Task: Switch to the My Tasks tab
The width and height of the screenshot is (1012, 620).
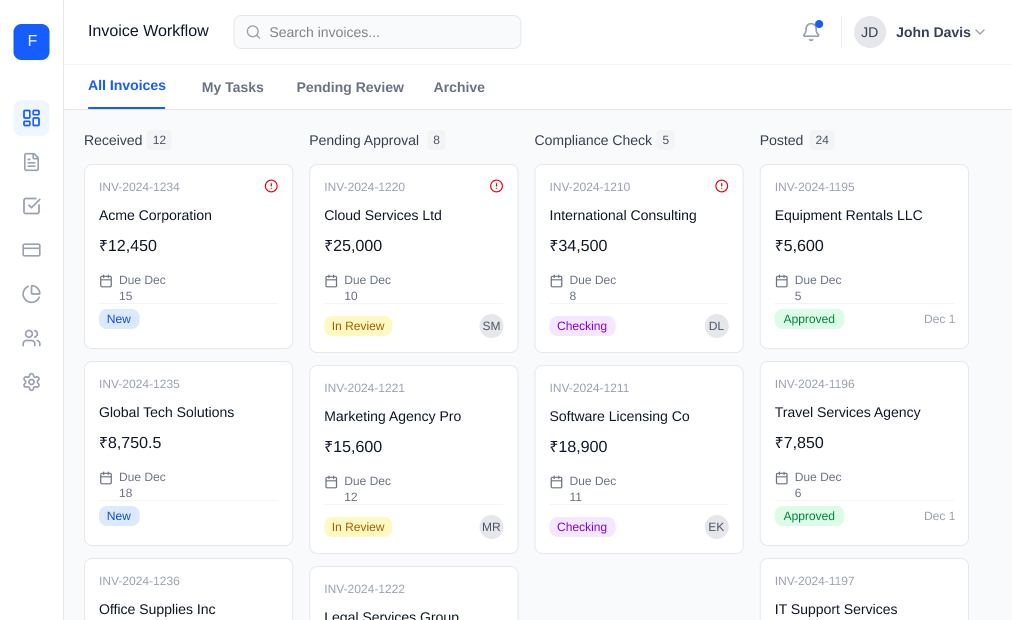Action: click(x=232, y=87)
